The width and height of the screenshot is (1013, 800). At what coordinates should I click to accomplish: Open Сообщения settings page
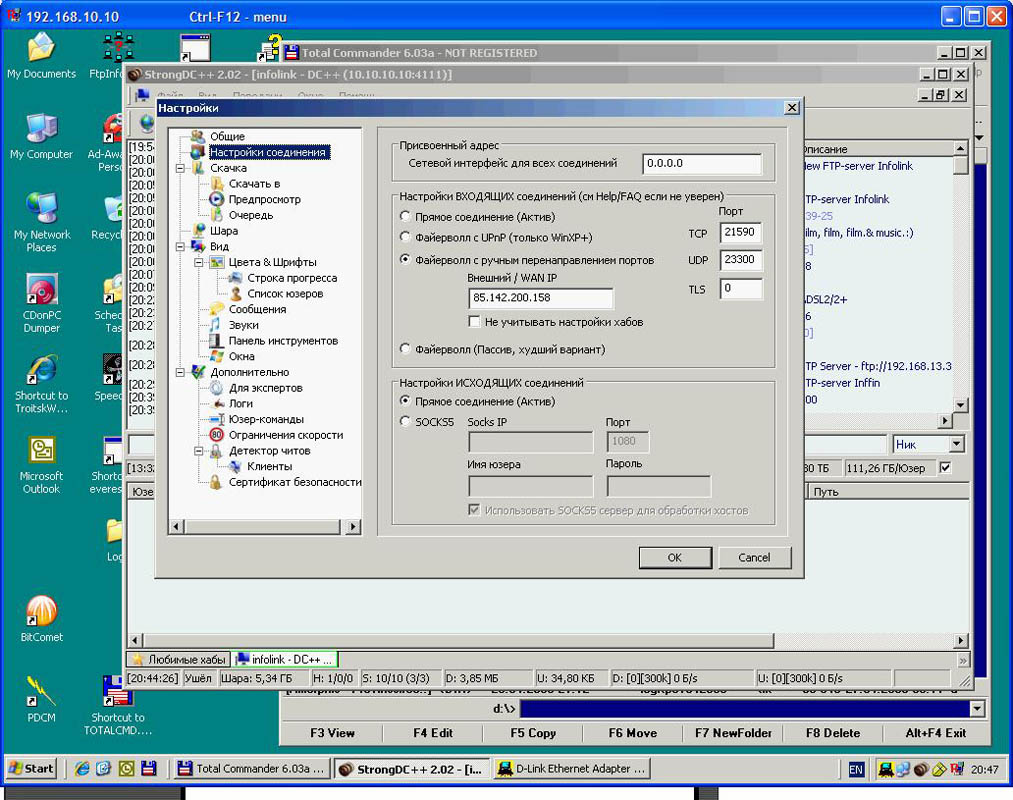(257, 310)
